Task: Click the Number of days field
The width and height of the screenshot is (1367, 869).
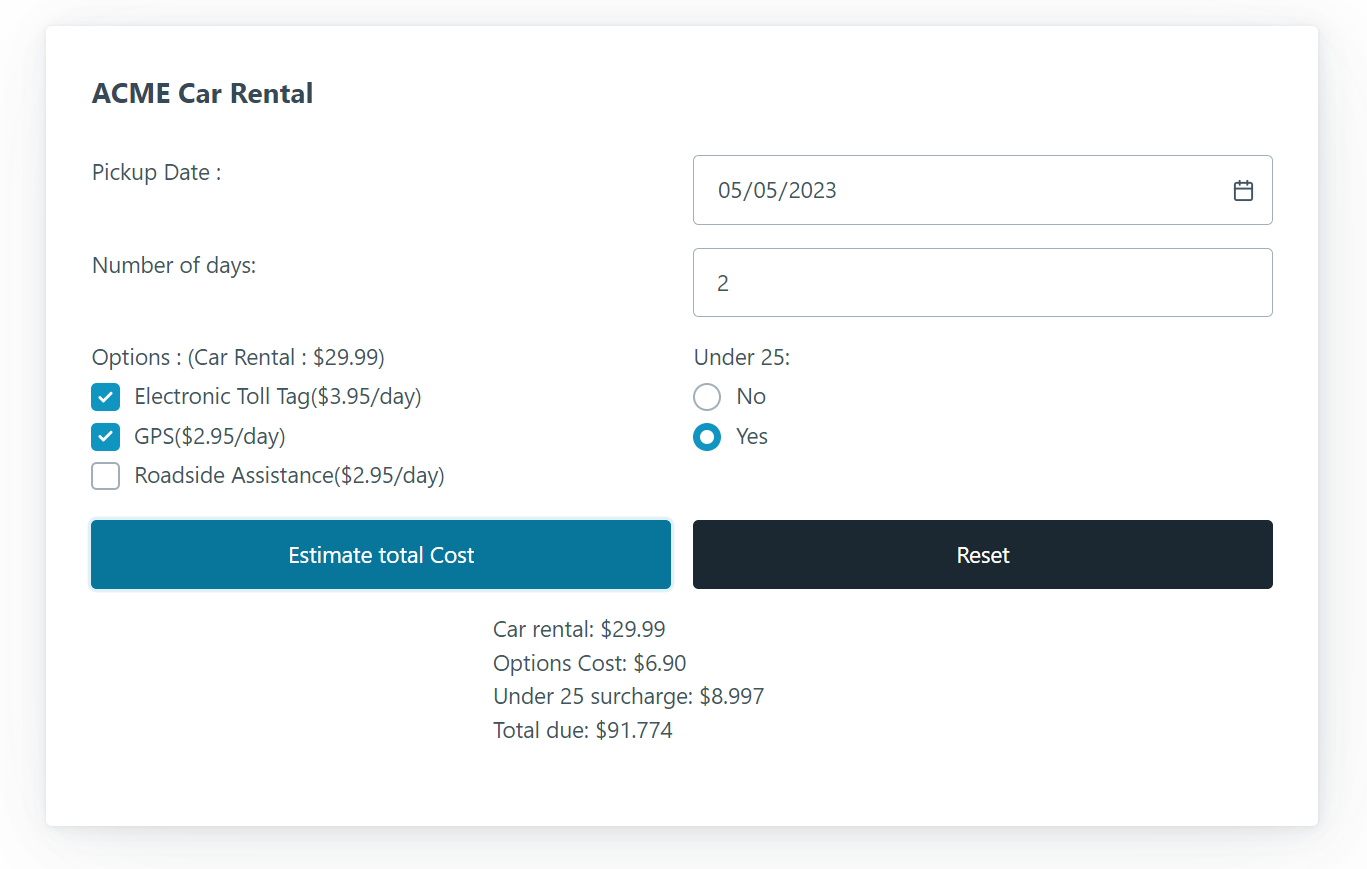Action: pos(950,282)
